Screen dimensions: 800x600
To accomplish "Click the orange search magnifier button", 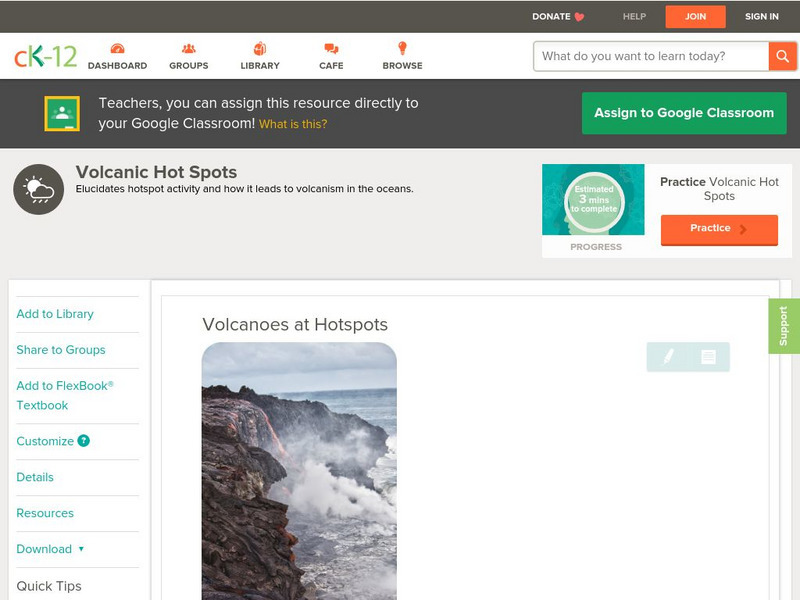I will click(x=781, y=56).
